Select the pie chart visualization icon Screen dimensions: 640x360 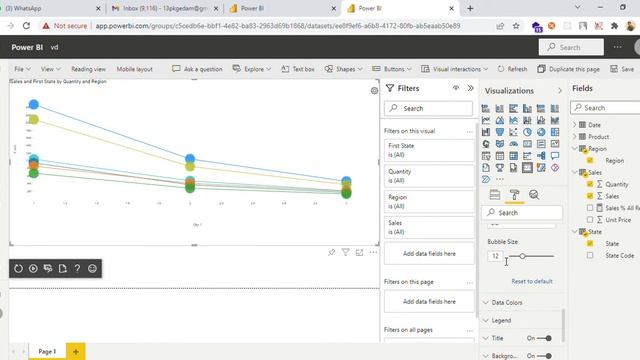[527, 132]
